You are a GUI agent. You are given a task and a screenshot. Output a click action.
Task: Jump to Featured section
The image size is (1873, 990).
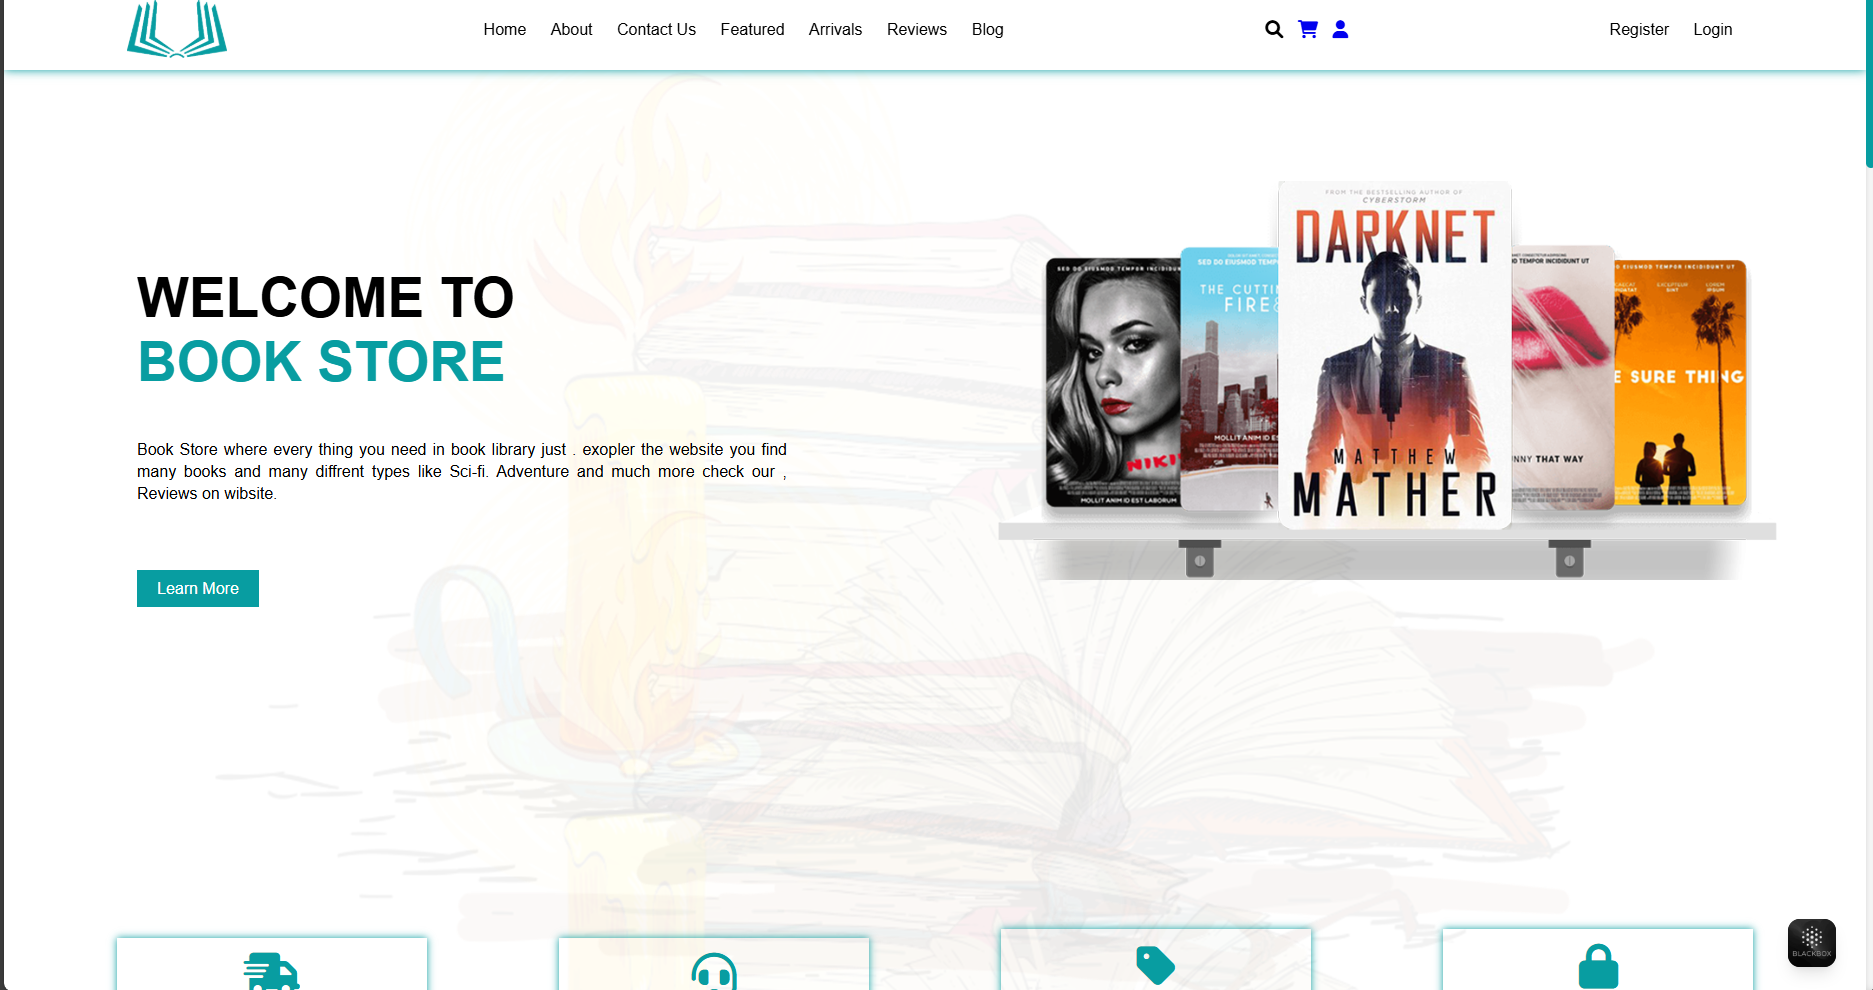coord(752,29)
